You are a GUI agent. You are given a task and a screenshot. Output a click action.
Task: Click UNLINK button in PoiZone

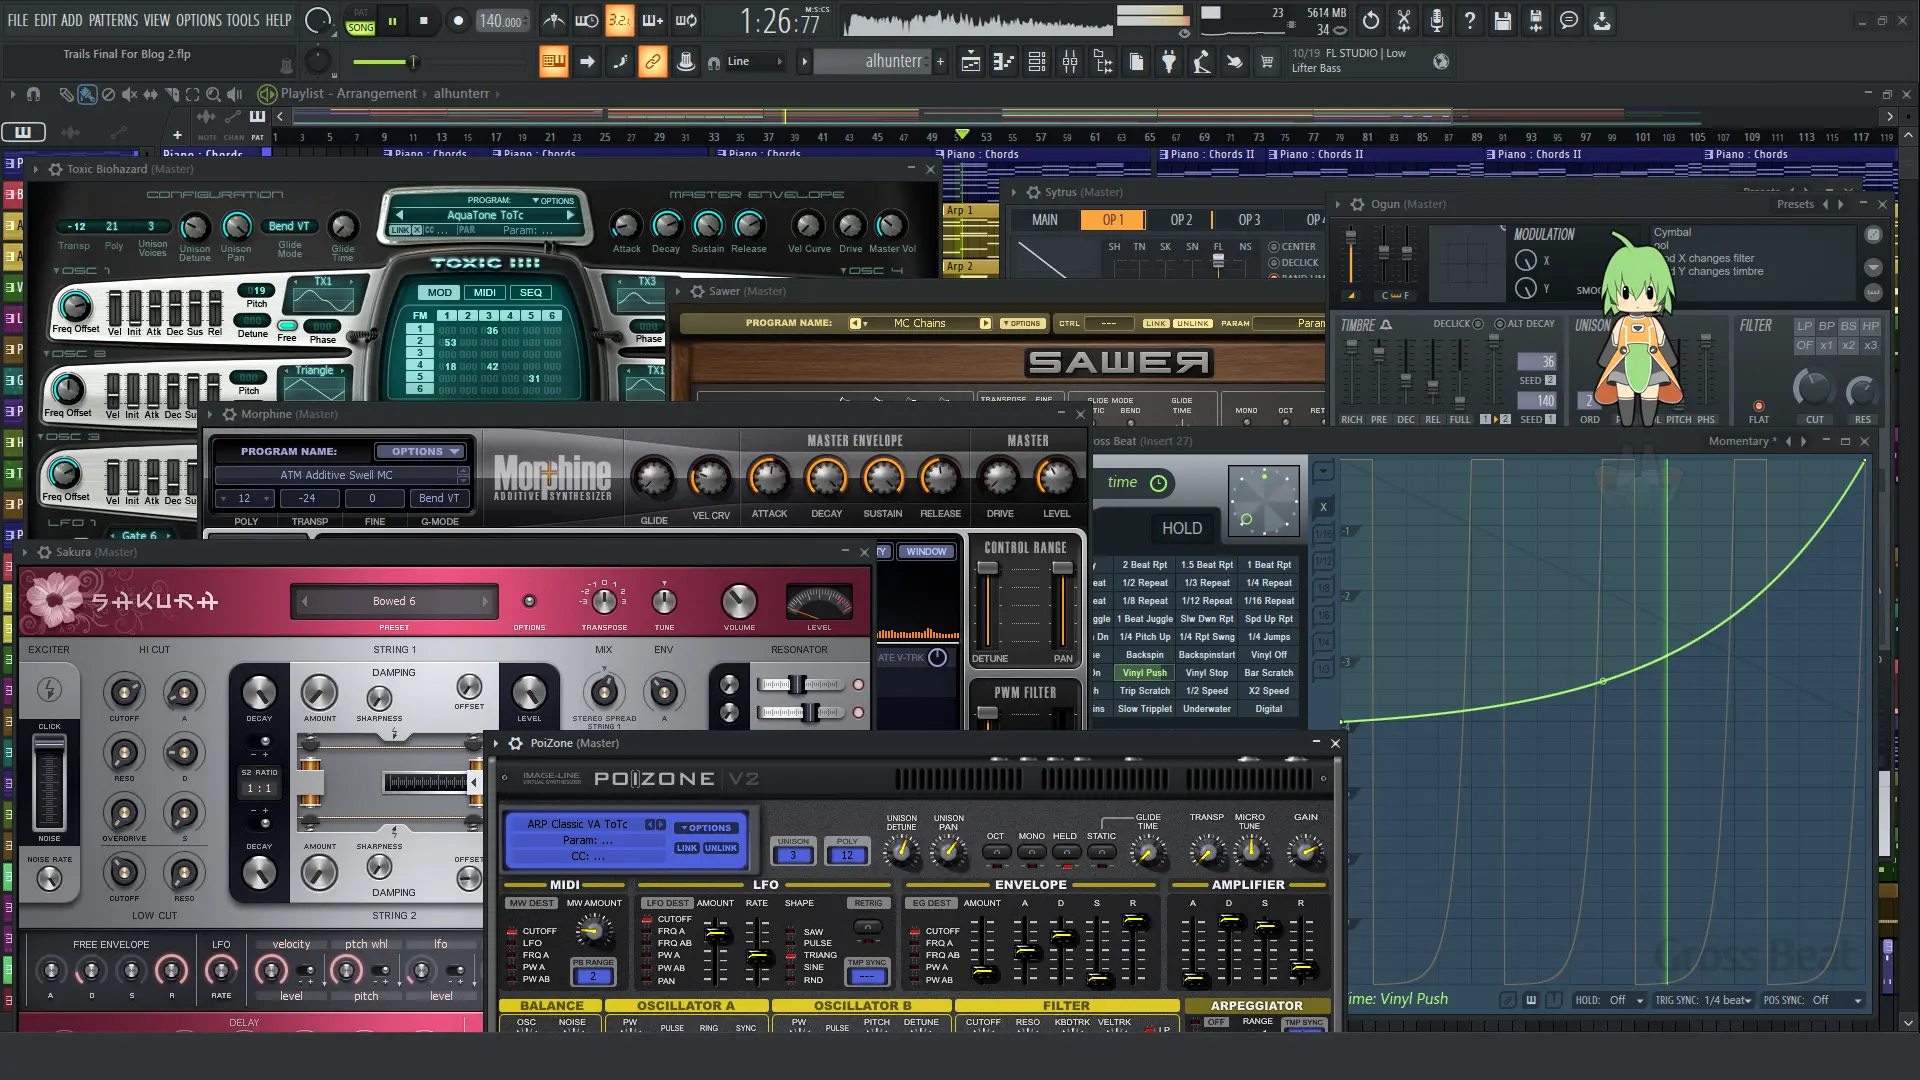pos(720,848)
